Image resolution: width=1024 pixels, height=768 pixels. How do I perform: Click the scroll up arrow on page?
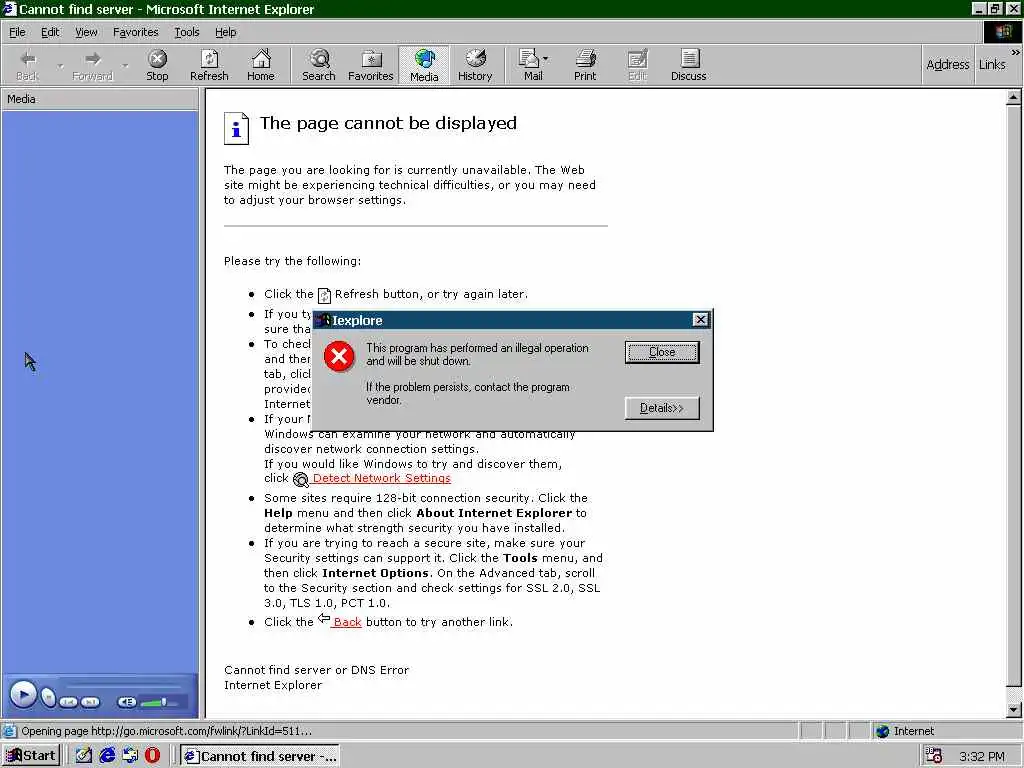coord(1013,98)
